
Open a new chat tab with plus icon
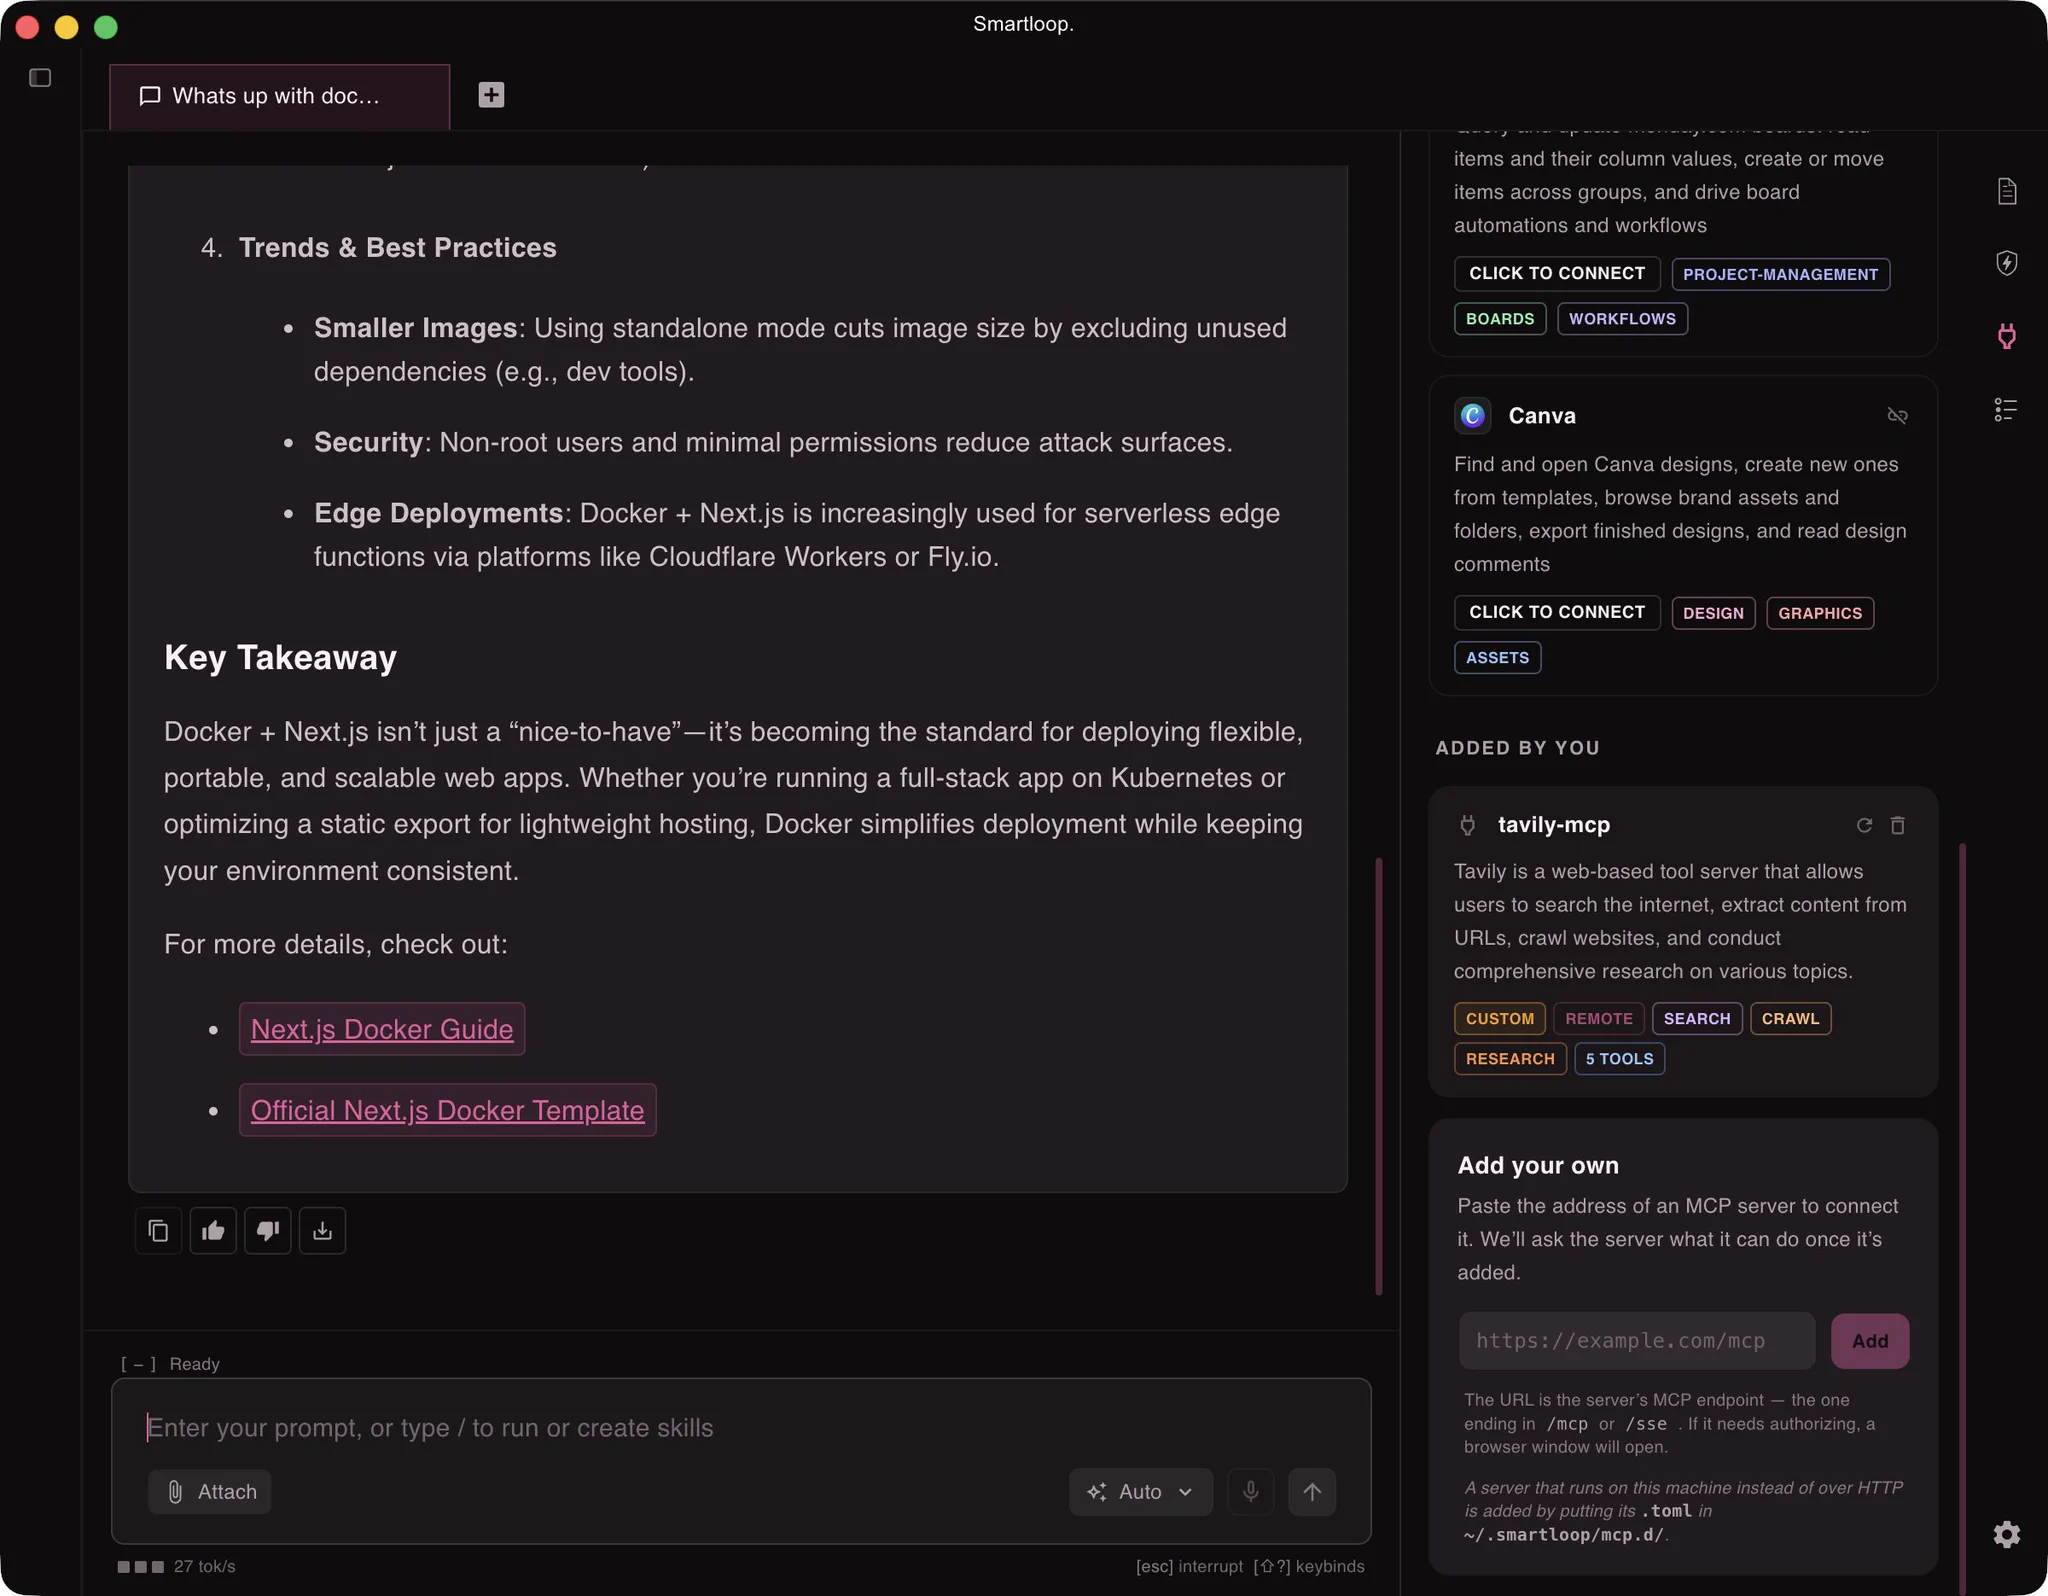click(491, 95)
